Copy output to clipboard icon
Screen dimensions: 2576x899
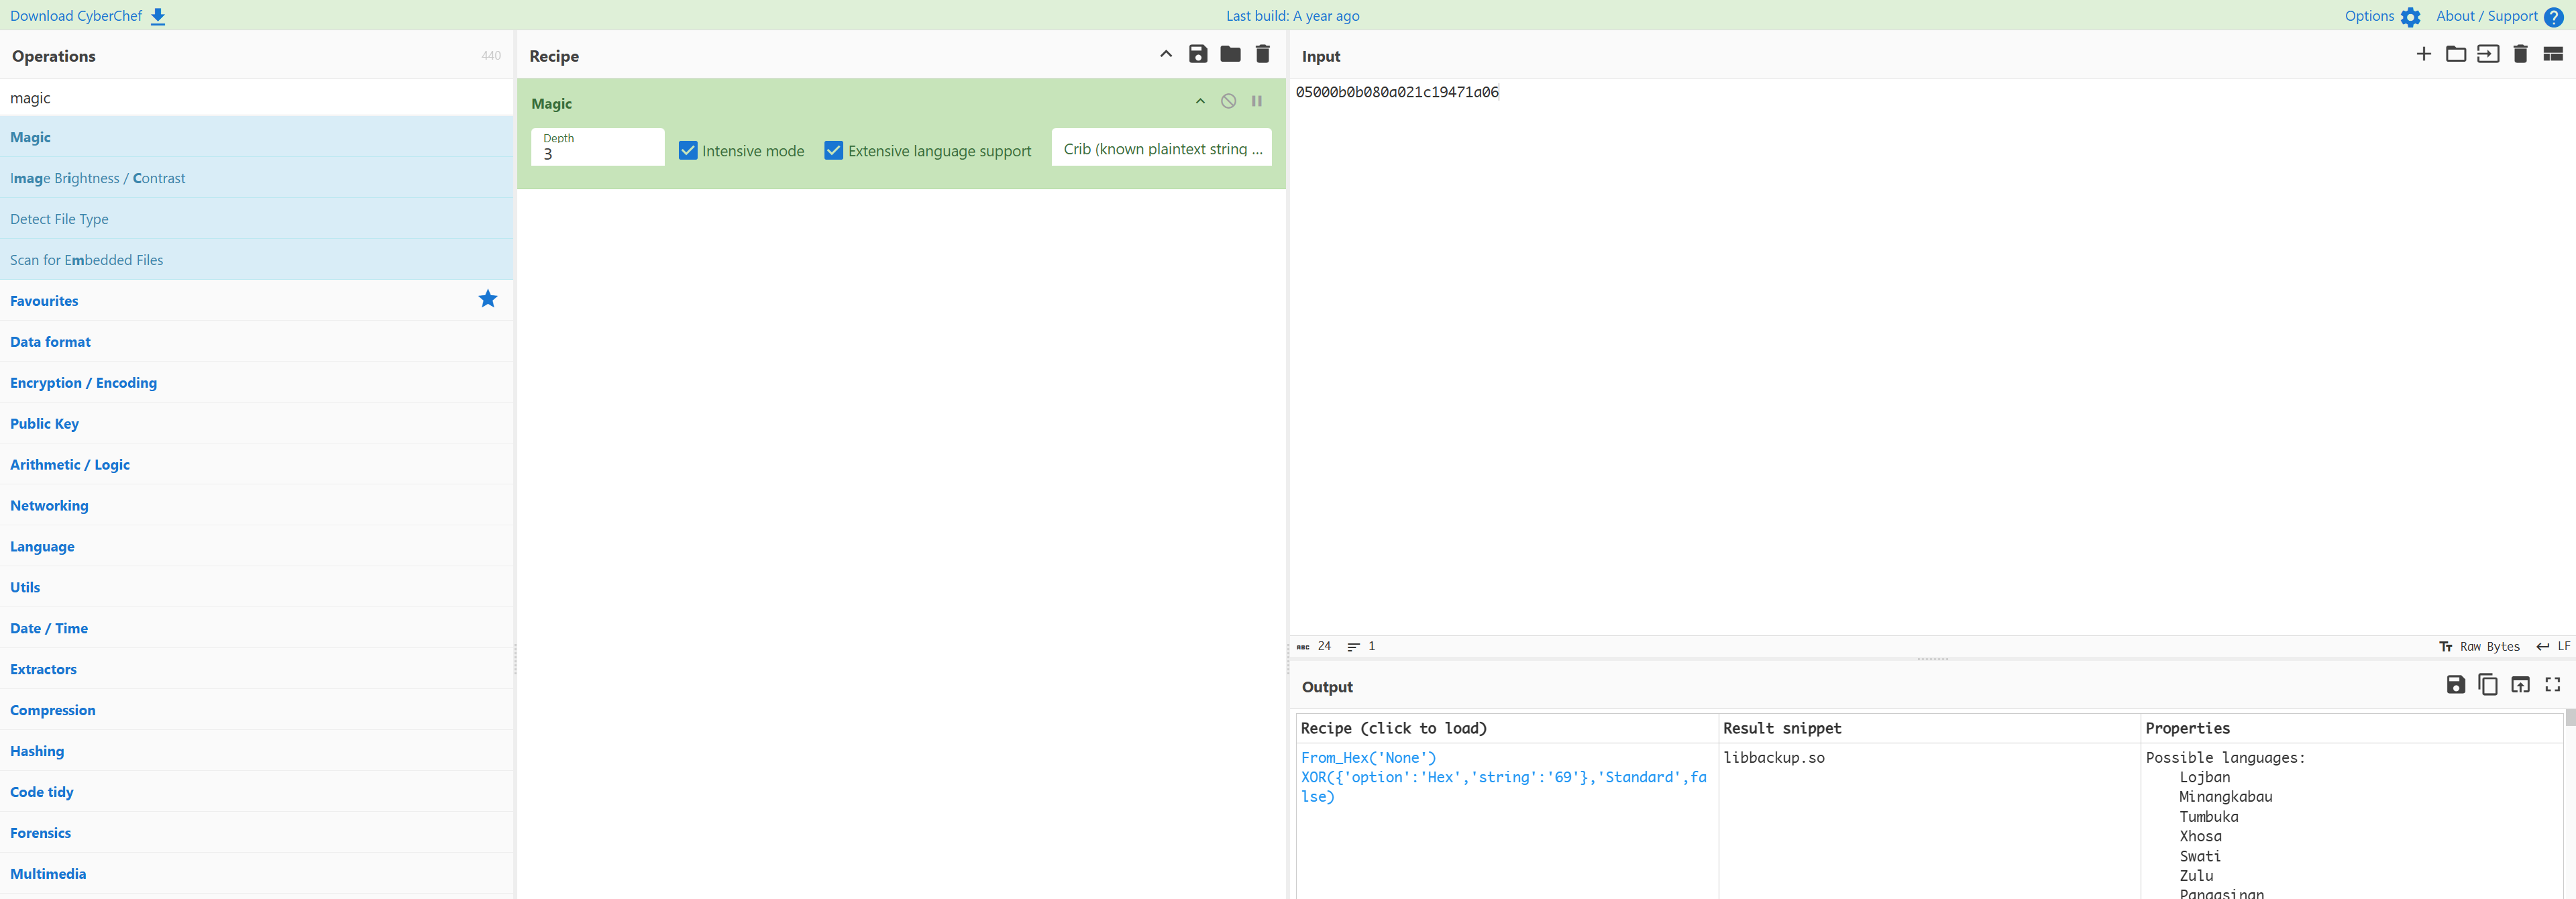(x=2487, y=685)
